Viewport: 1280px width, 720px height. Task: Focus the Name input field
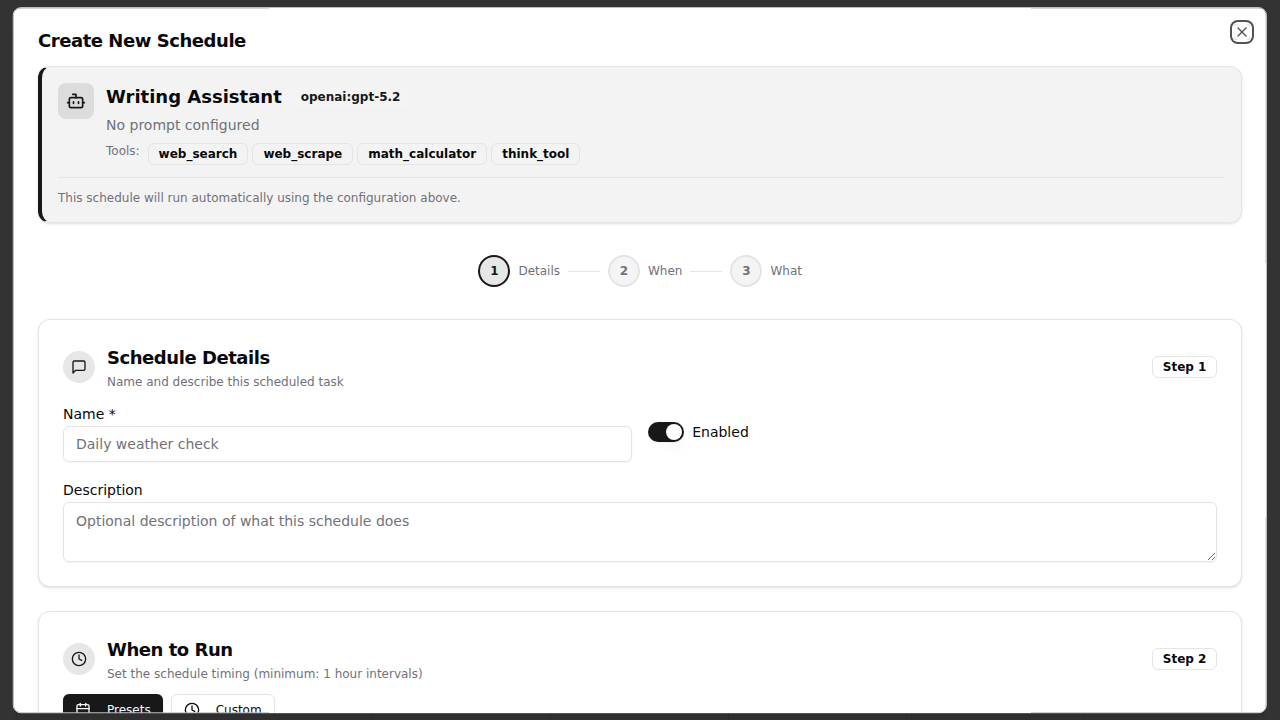click(347, 444)
